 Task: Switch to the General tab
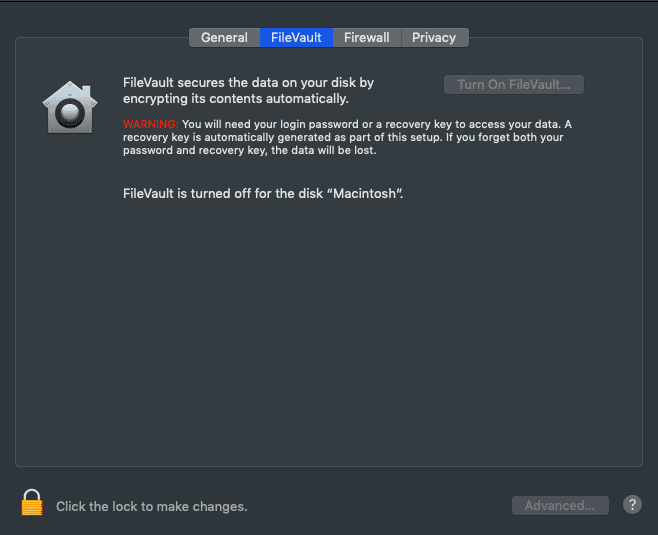tap(225, 38)
